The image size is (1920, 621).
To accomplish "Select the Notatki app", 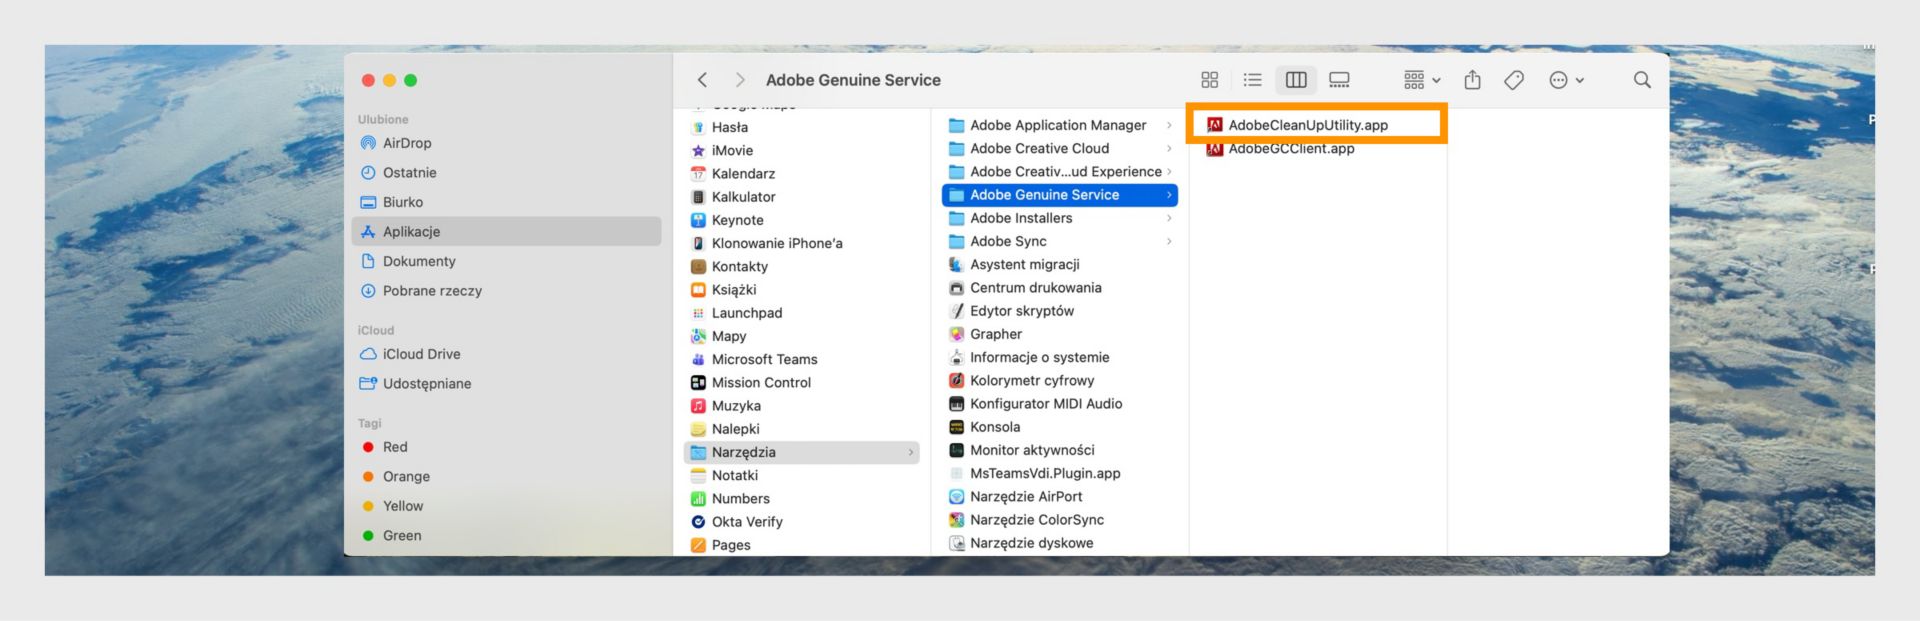I will click(x=802, y=475).
